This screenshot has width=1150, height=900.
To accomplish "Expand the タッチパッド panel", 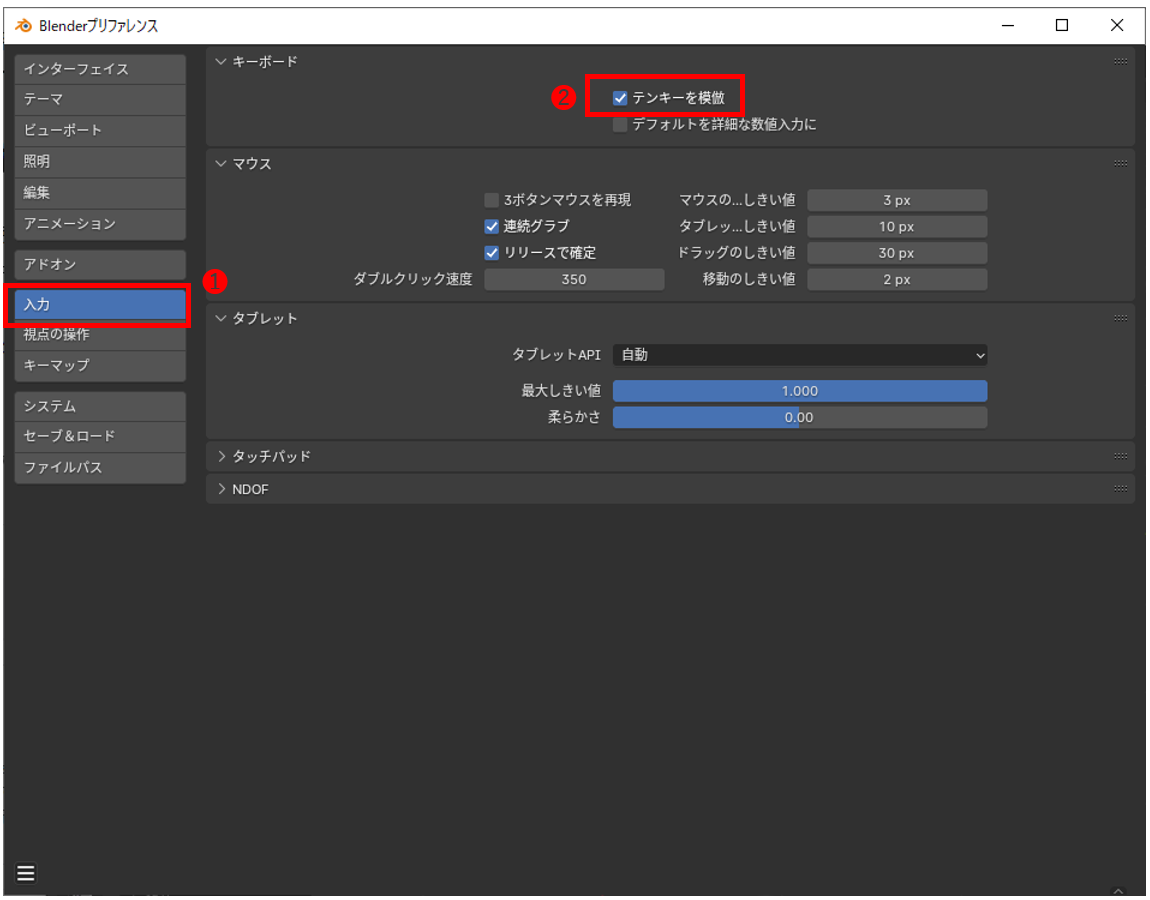I will coord(221,456).
